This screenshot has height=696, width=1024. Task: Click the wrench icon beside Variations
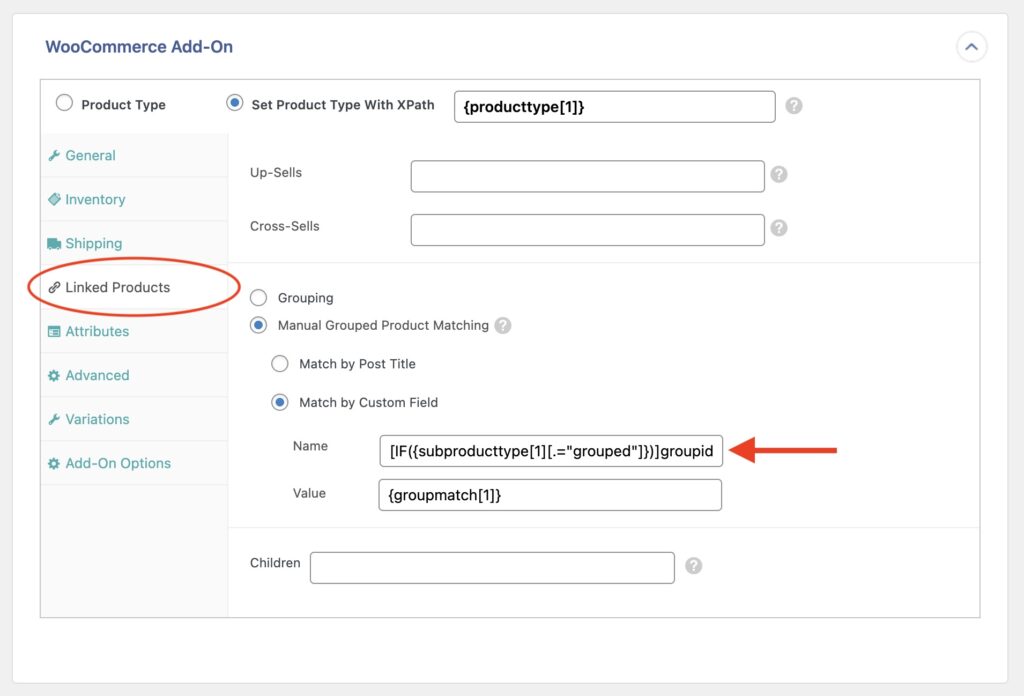click(56, 419)
